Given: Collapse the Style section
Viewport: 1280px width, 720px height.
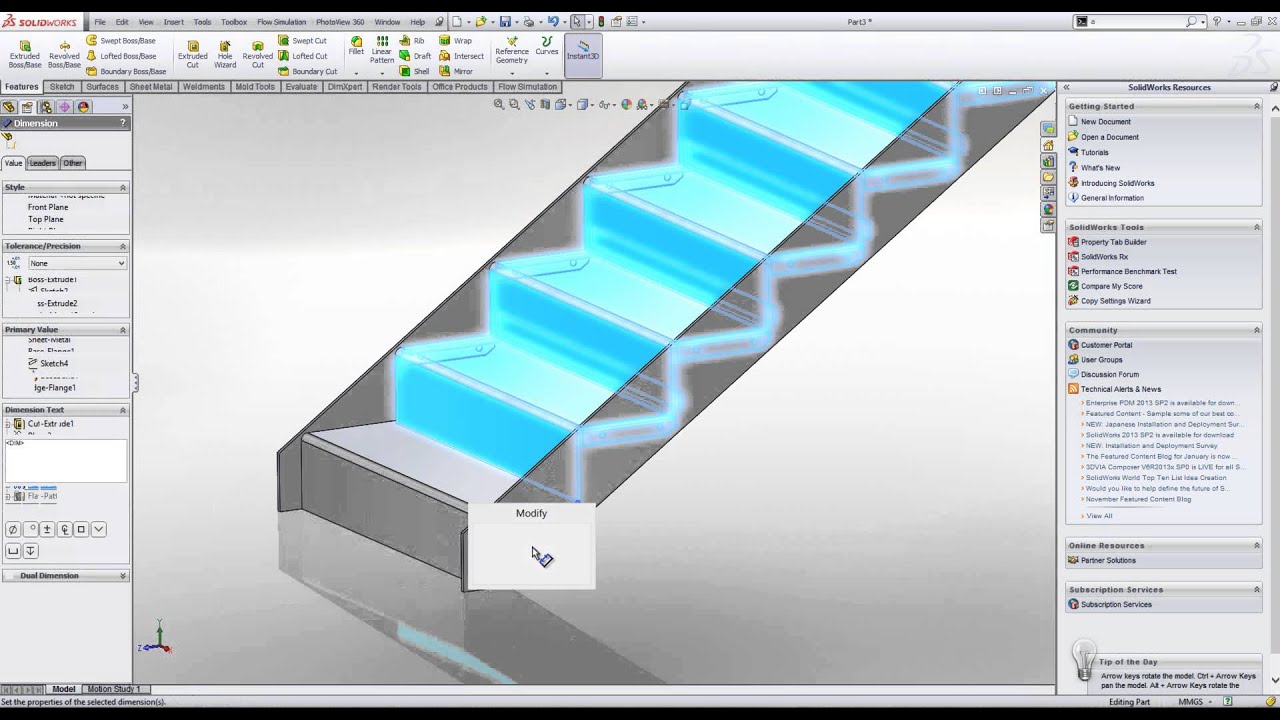Looking at the screenshot, I should [x=123, y=187].
